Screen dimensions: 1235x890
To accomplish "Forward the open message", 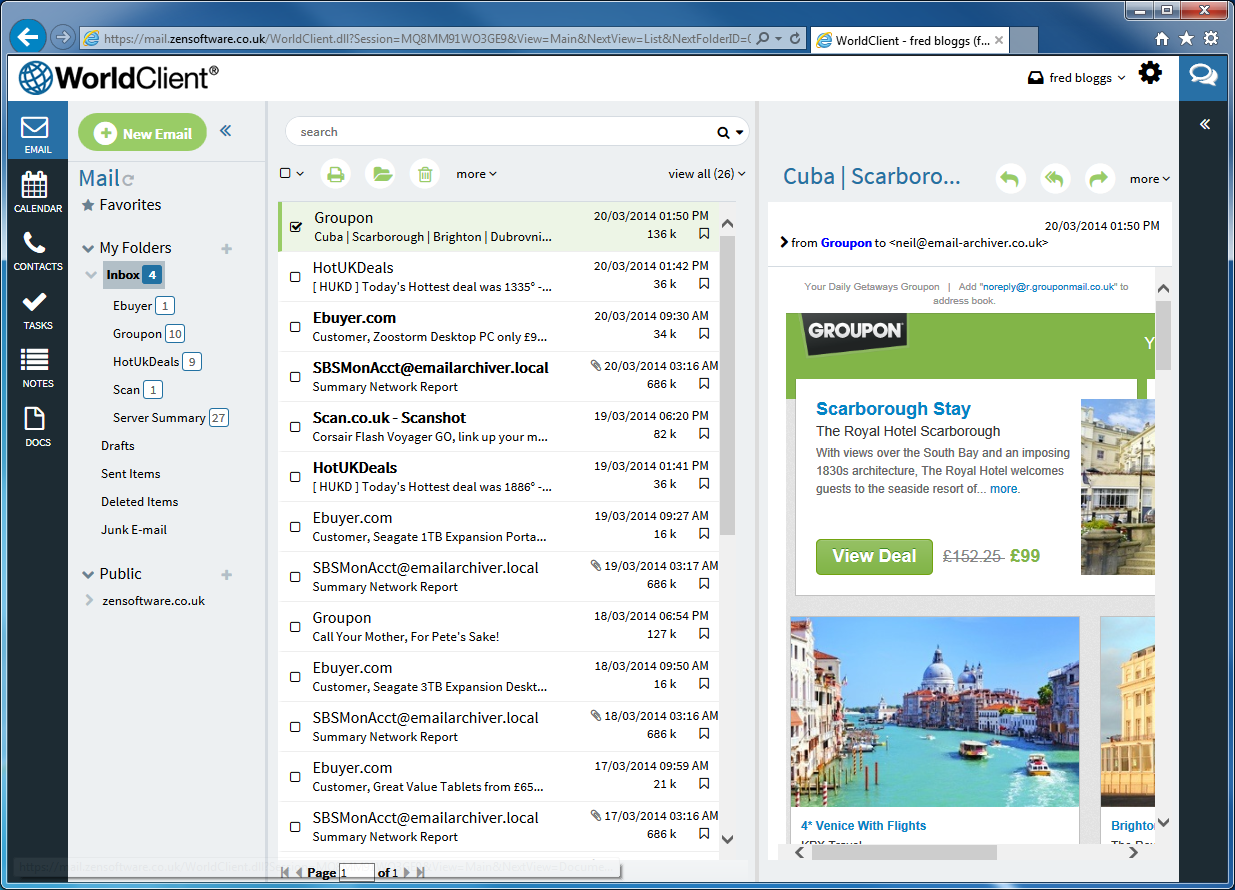I will tap(1099, 179).
